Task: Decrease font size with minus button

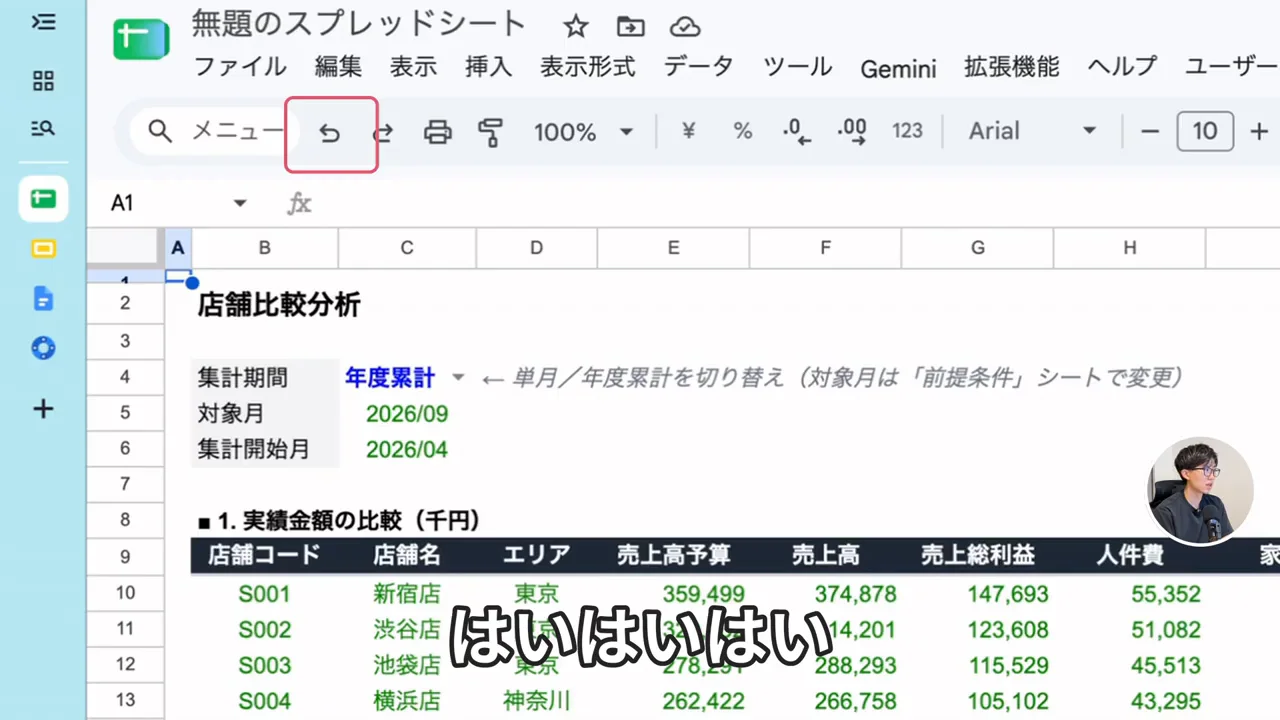Action: (1150, 131)
